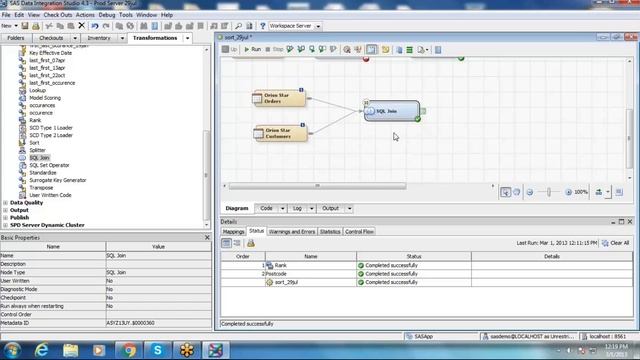640x360 pixels.
Task: Open the Actions menu
Action: [85, 15]
